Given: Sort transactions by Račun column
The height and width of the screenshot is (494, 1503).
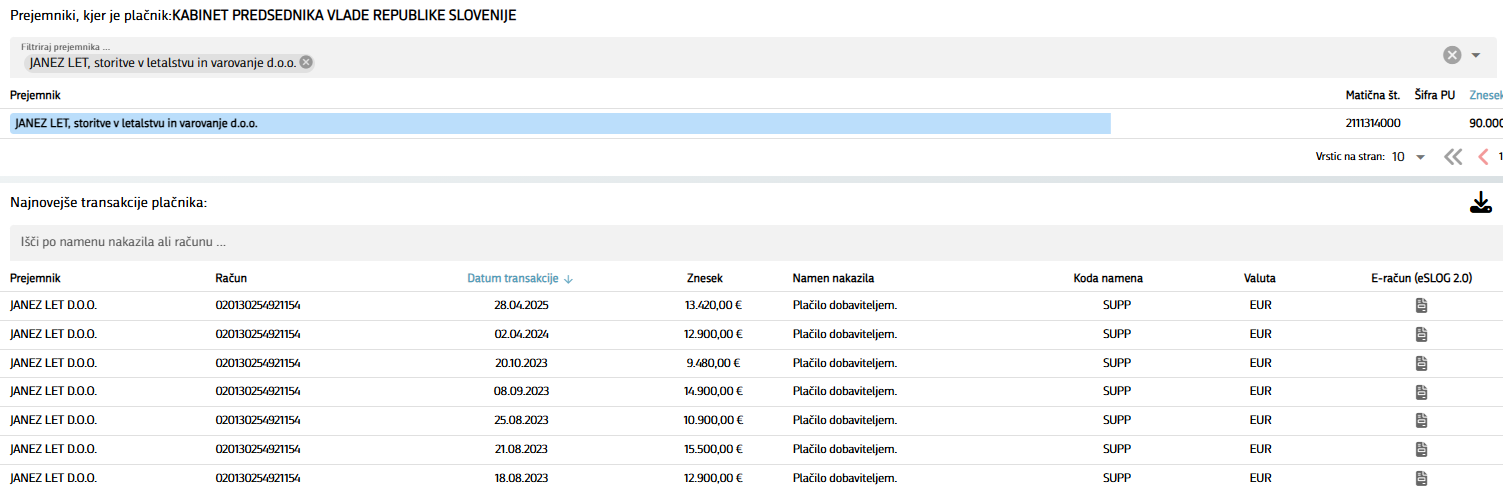Looking at the screenshot, I should [x=231, y=278].
